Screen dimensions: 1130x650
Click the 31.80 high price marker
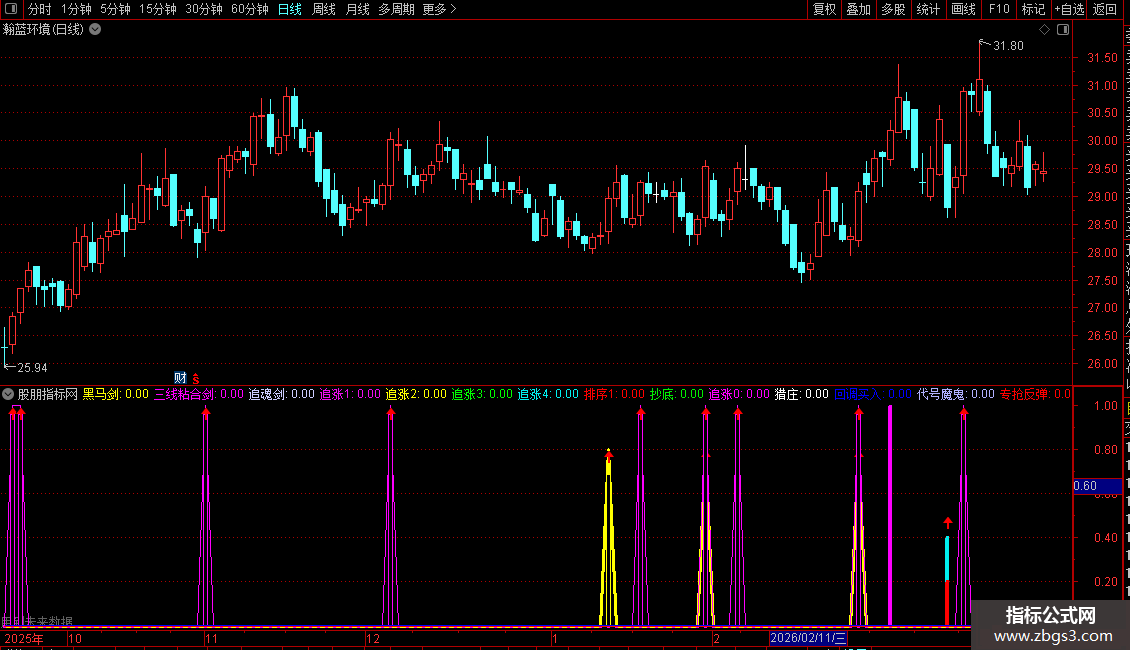click(1008, 45)
